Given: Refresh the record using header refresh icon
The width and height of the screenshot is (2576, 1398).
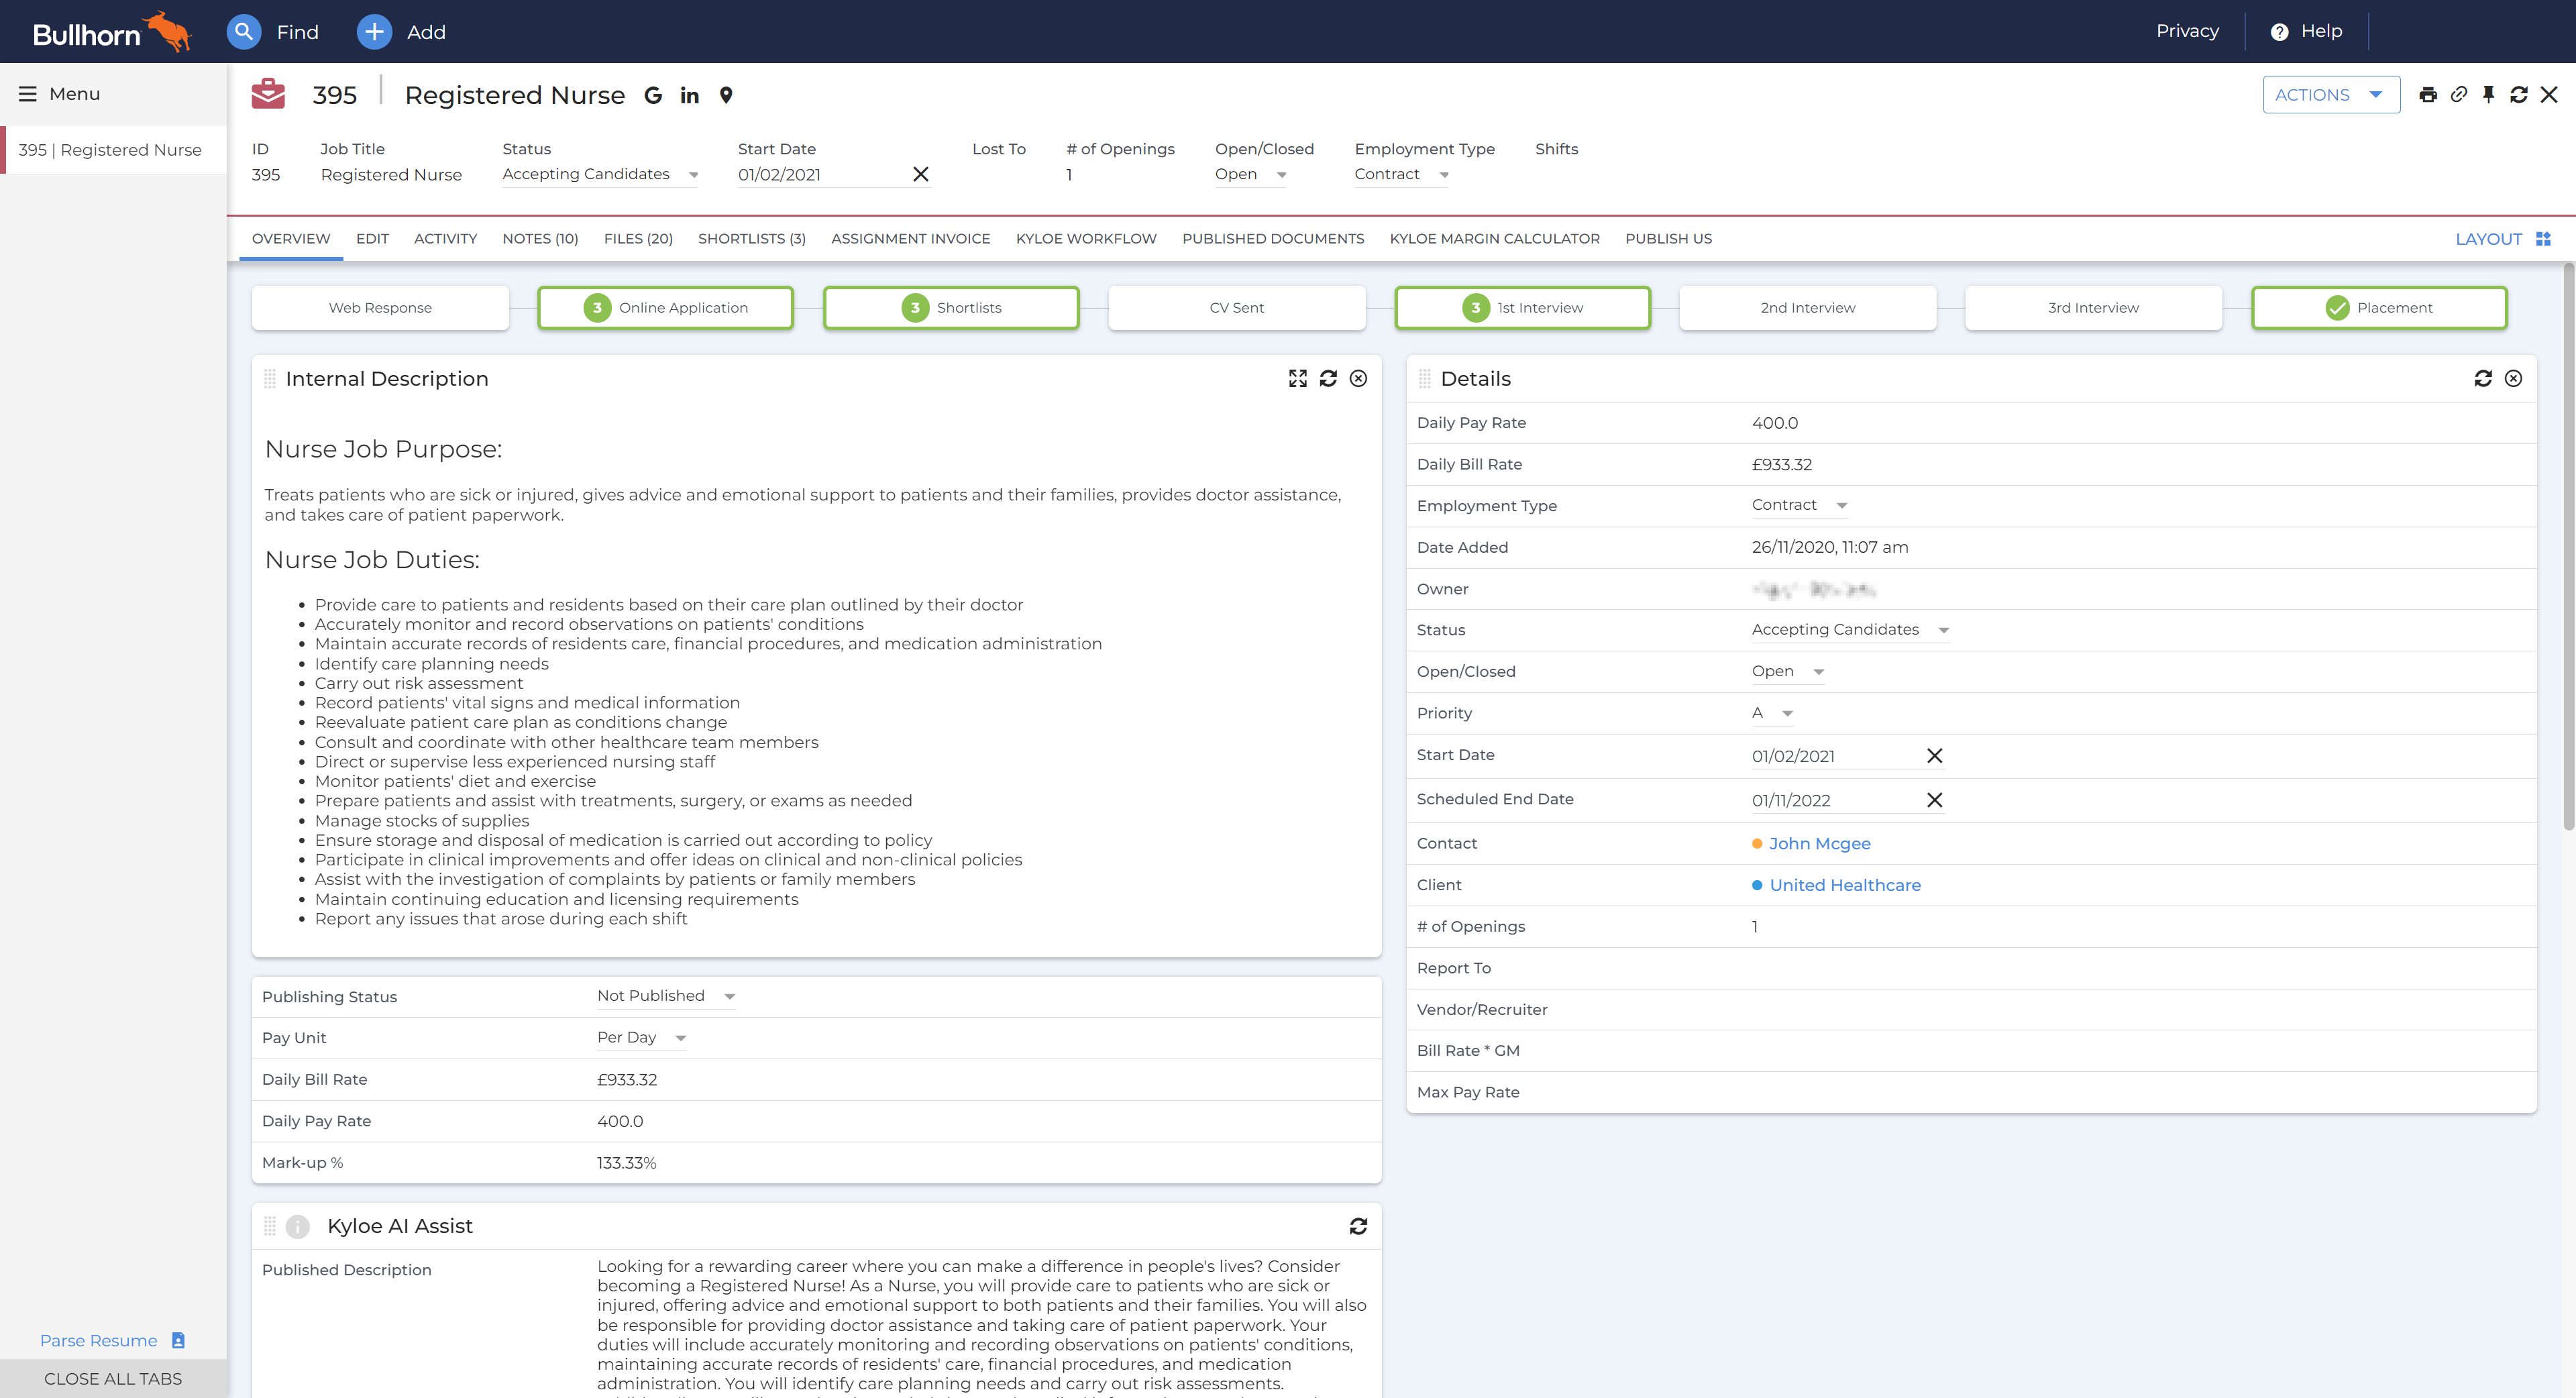Looking at the screenshot, I should (x=2519, y=95).
